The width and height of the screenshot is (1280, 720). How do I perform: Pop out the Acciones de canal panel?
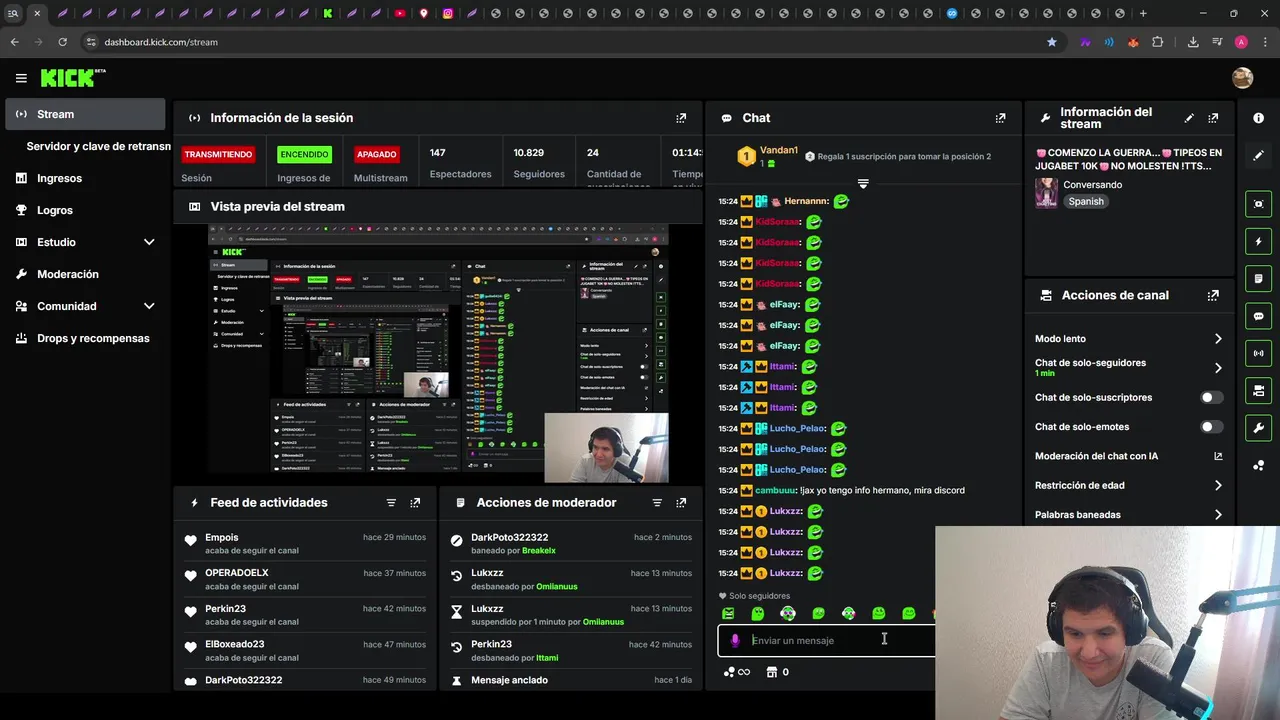[1213, 295]
